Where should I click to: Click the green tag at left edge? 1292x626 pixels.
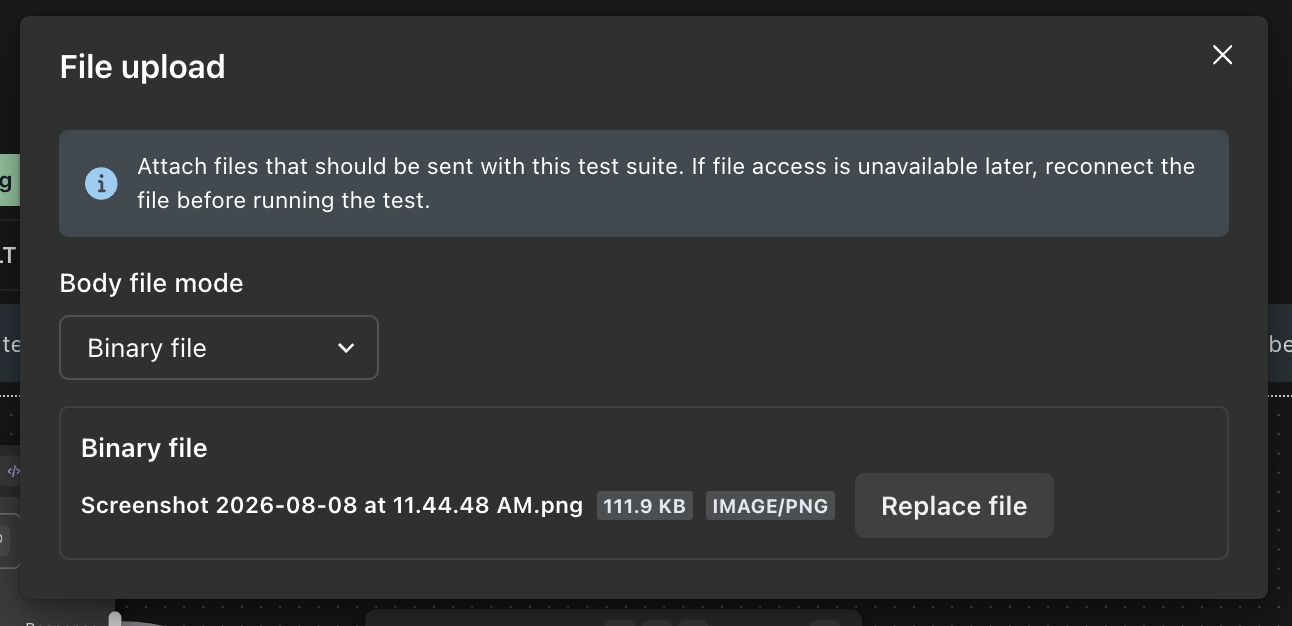point(9,181)
